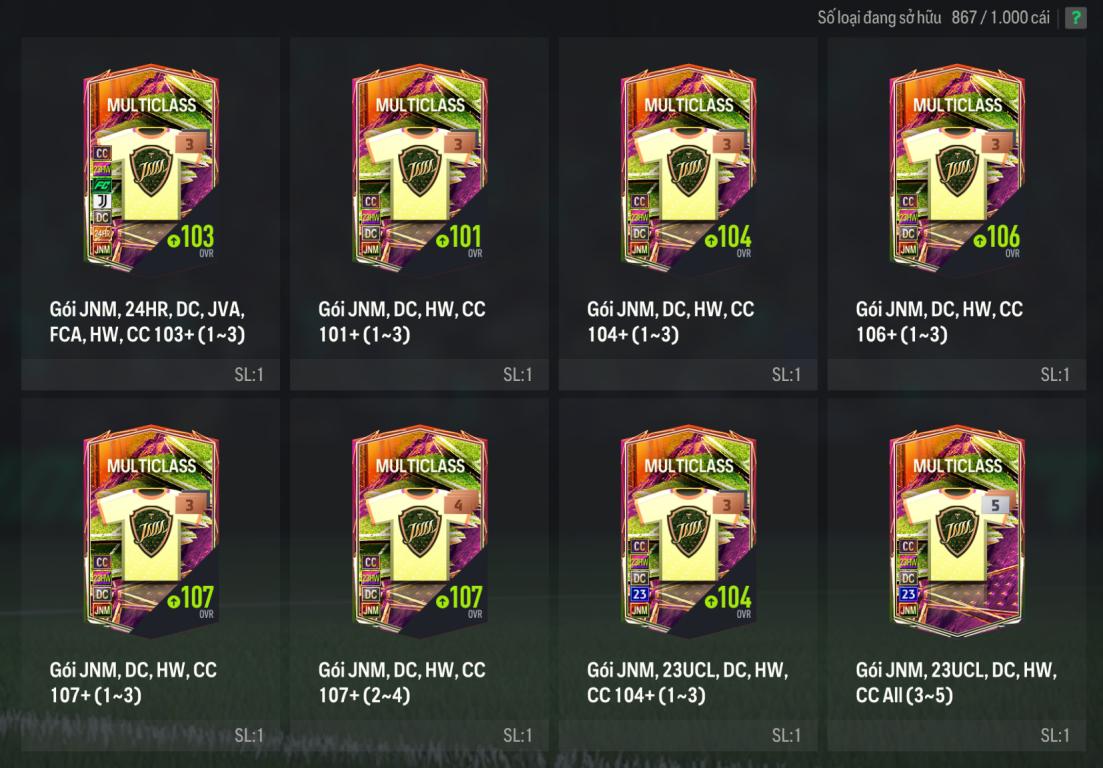
Task: Select the 106 OVR Multiclass pack card
Action: pos(957,167)
